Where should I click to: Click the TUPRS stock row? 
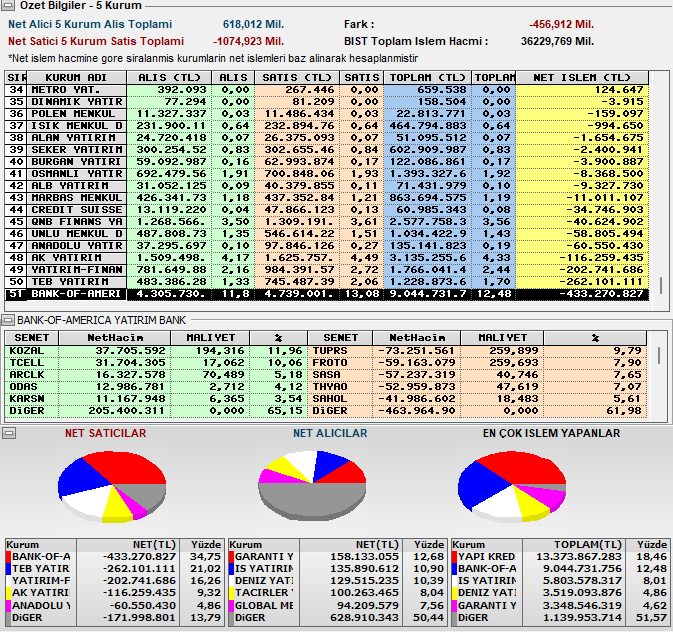[x=477, y=351]
